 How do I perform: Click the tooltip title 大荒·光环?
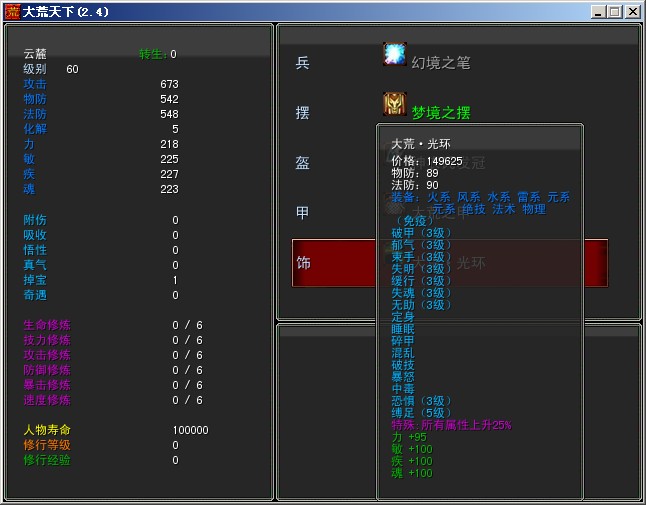tap(421, 144)
